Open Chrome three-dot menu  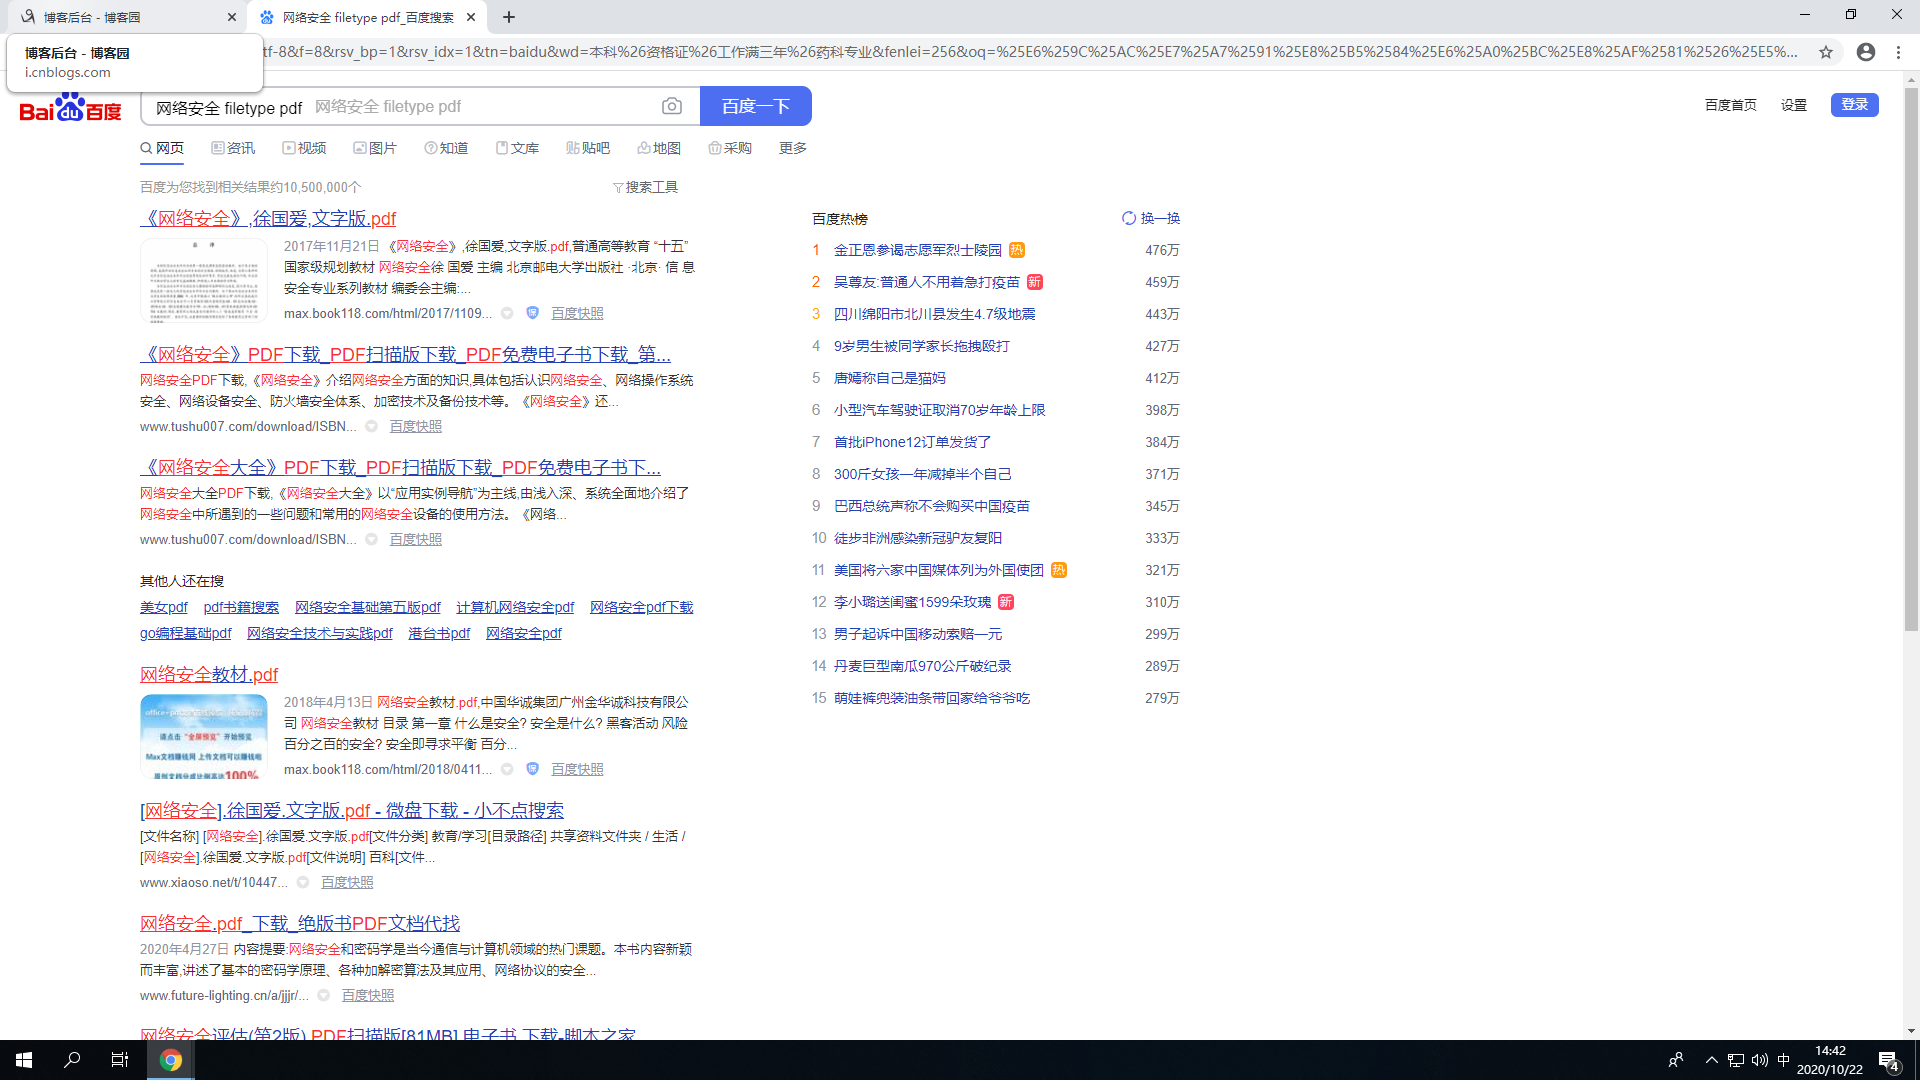(1898, 52)
